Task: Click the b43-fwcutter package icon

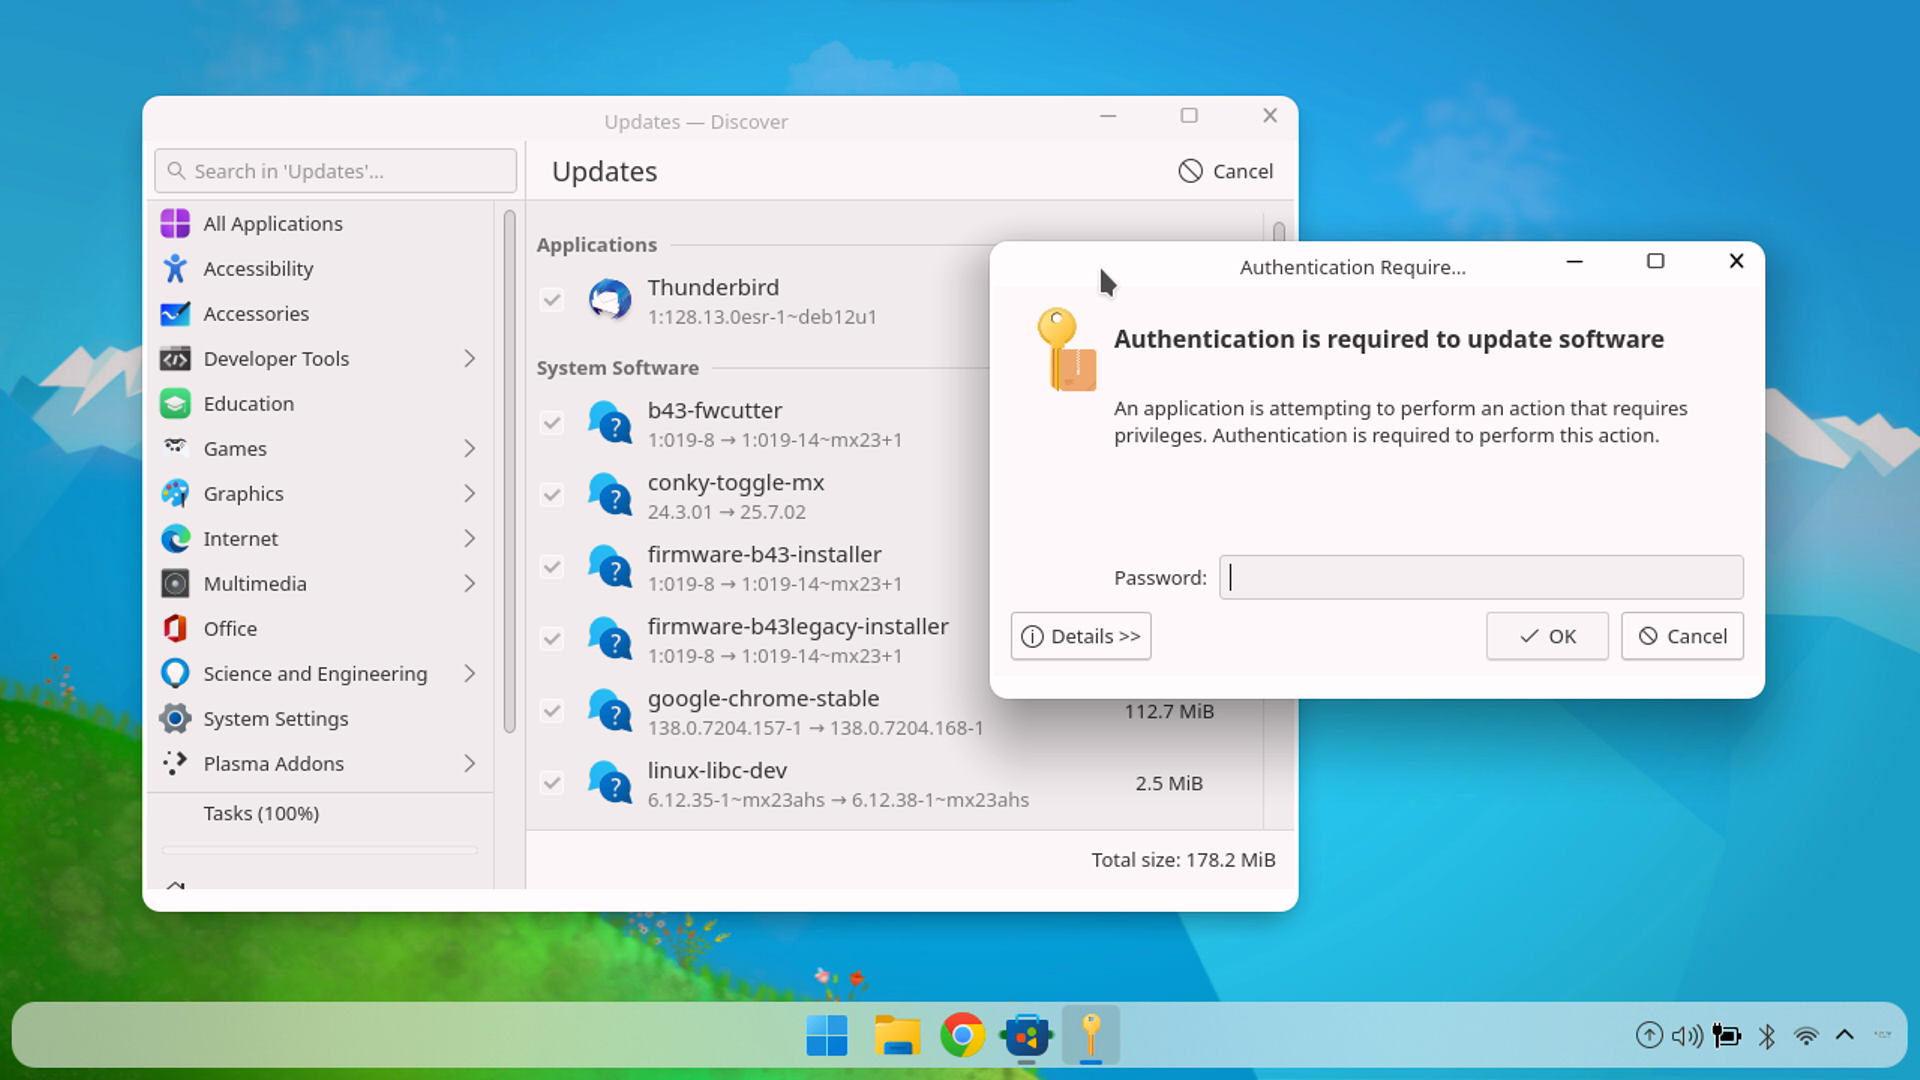Action: [x=610, y=423]
